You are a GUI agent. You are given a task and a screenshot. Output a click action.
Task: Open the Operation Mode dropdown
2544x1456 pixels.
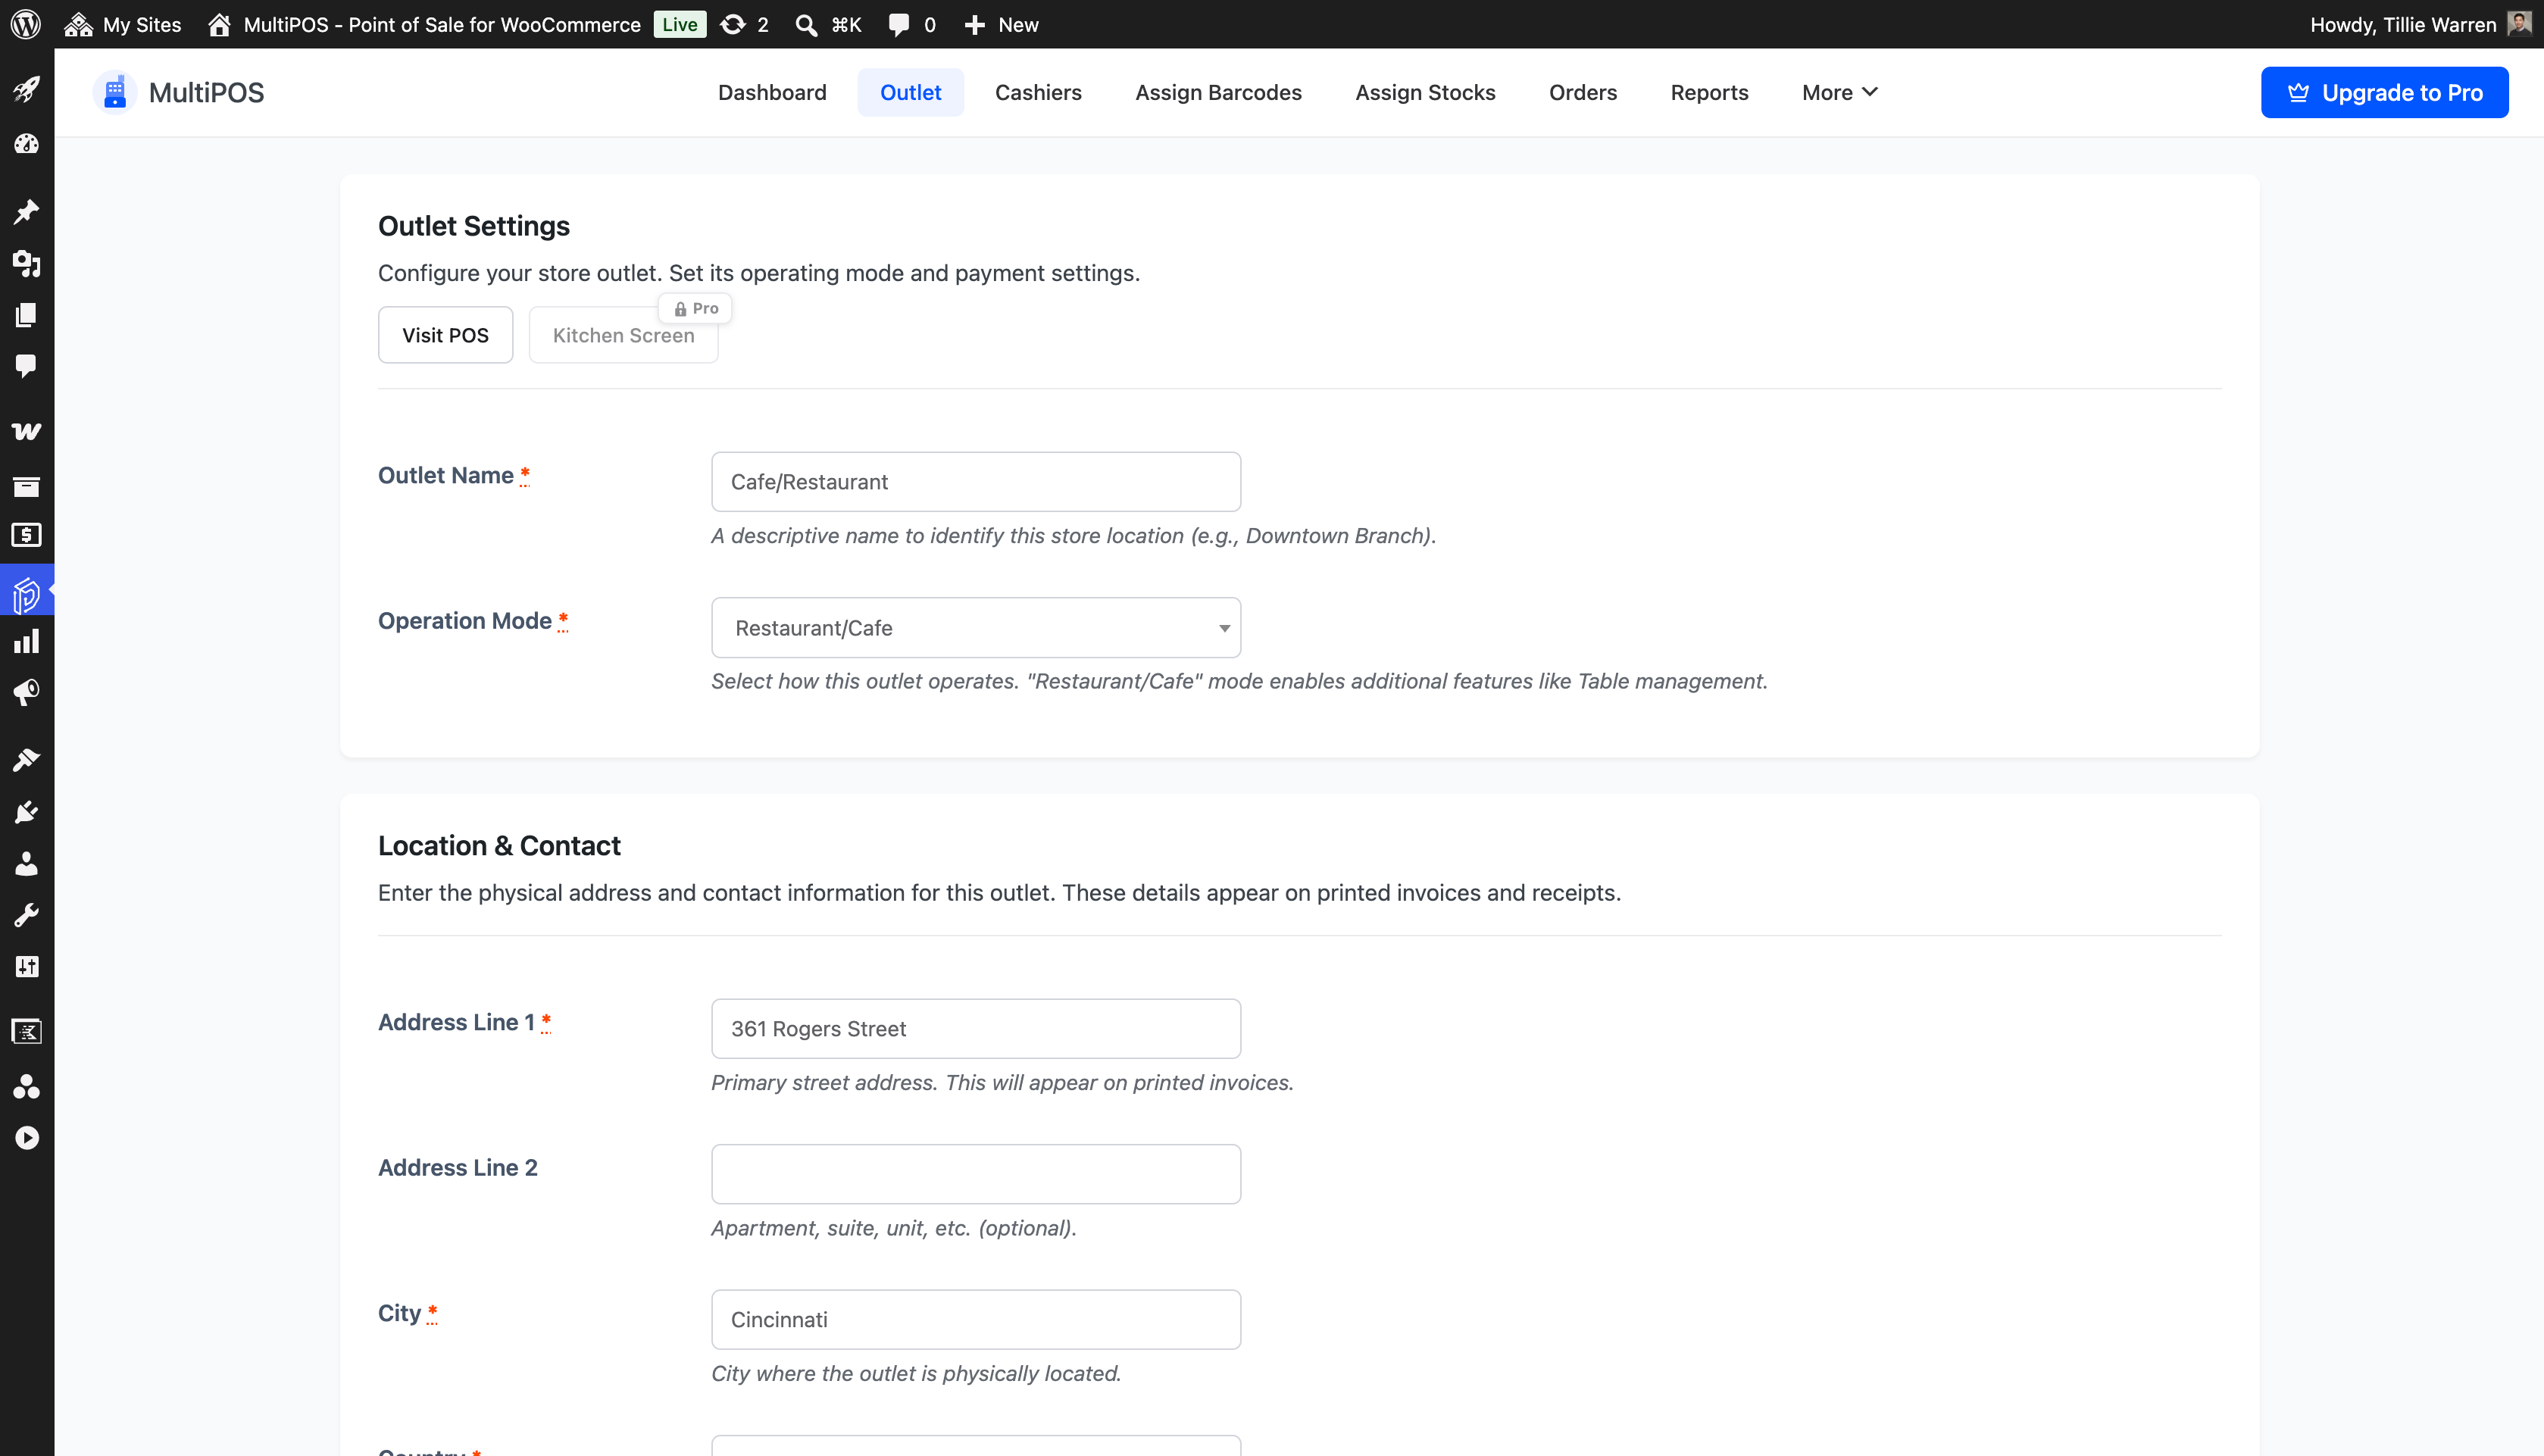[976, 628]
